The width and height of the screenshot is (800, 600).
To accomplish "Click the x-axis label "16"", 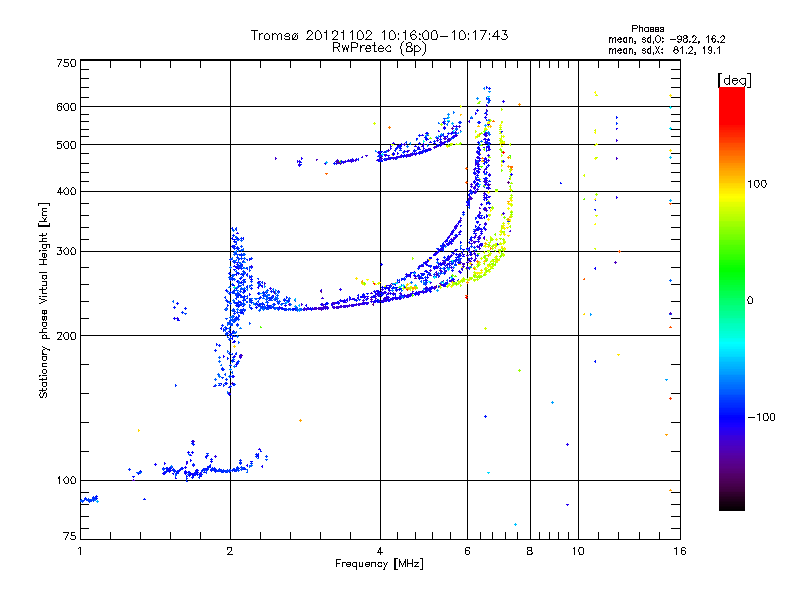I will tap(680, 551).
